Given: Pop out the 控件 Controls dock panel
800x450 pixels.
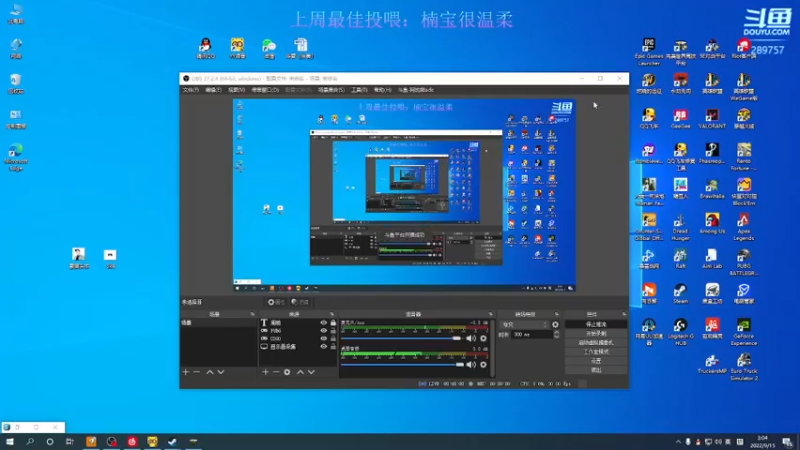Looking at the screenshot, I should (624, 314).
